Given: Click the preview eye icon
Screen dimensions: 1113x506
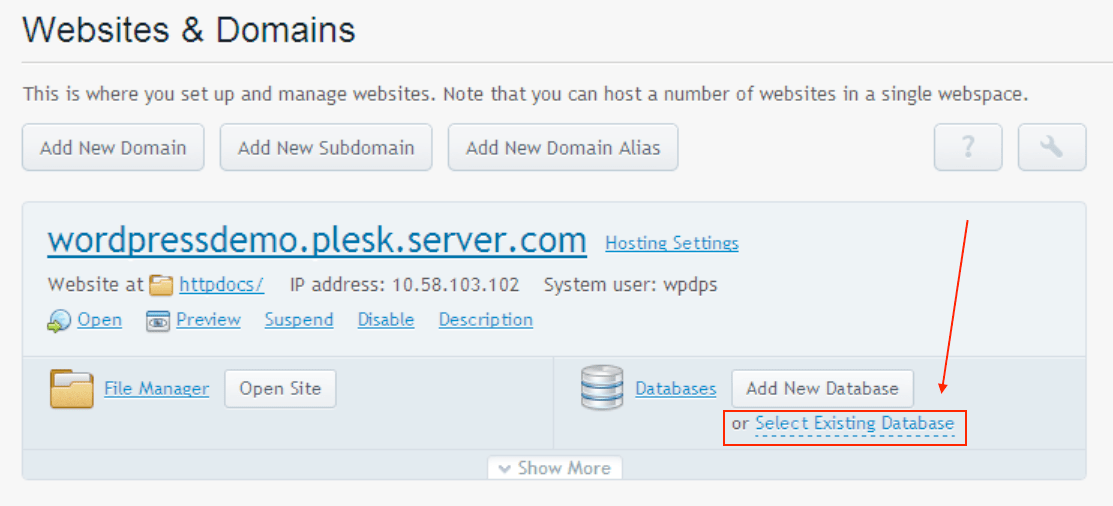Looking at the screenshot, I should (x=158, y=321).
